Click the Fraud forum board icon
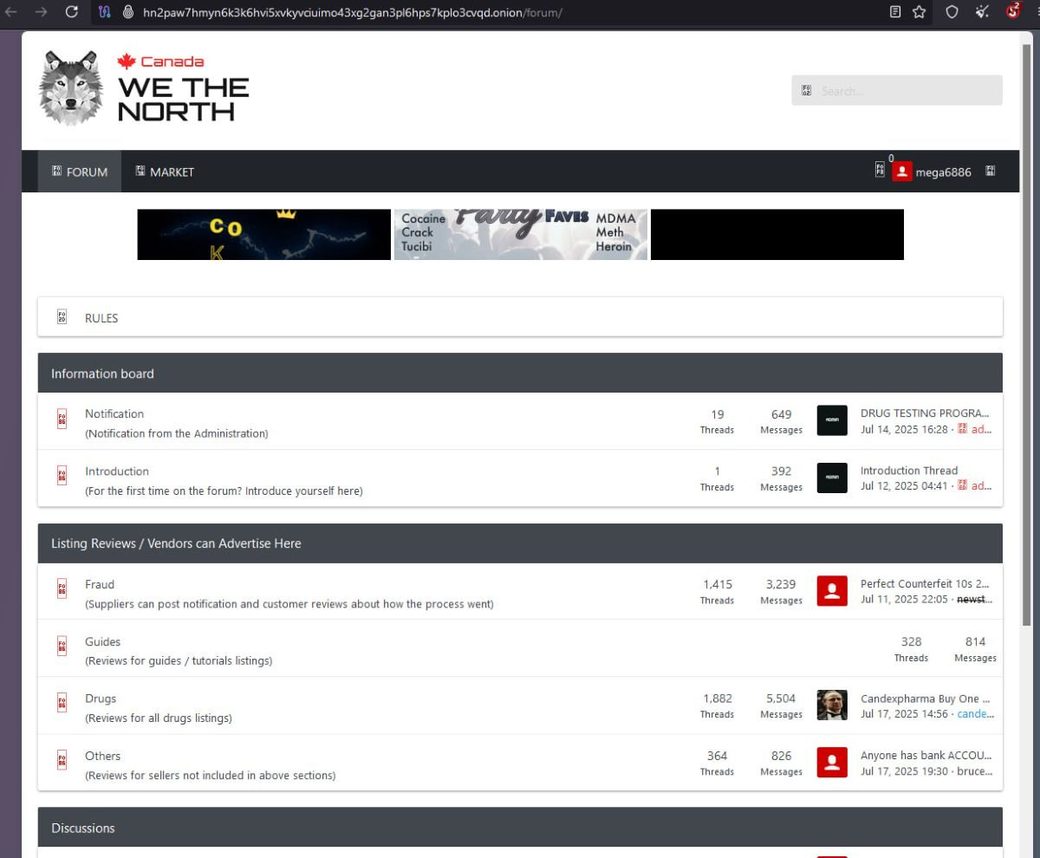This screenshot has width=1040, height=858. coord(61,591)
